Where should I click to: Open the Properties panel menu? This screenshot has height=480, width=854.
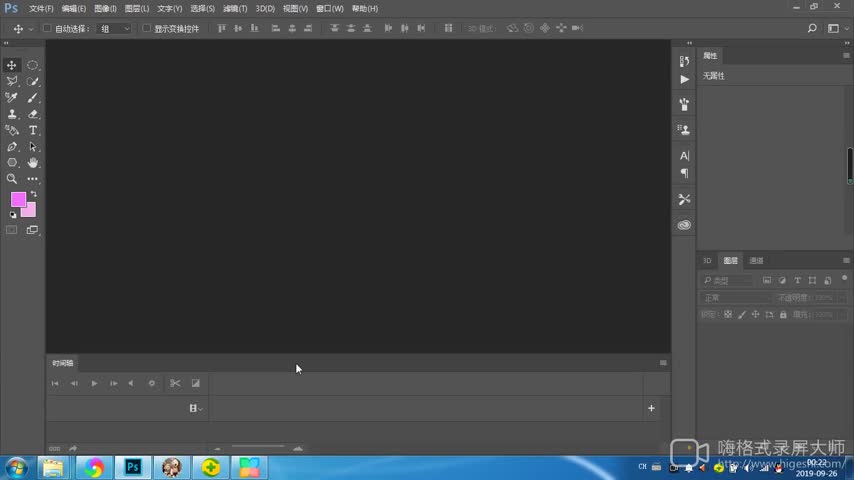[x=846, y=56]
